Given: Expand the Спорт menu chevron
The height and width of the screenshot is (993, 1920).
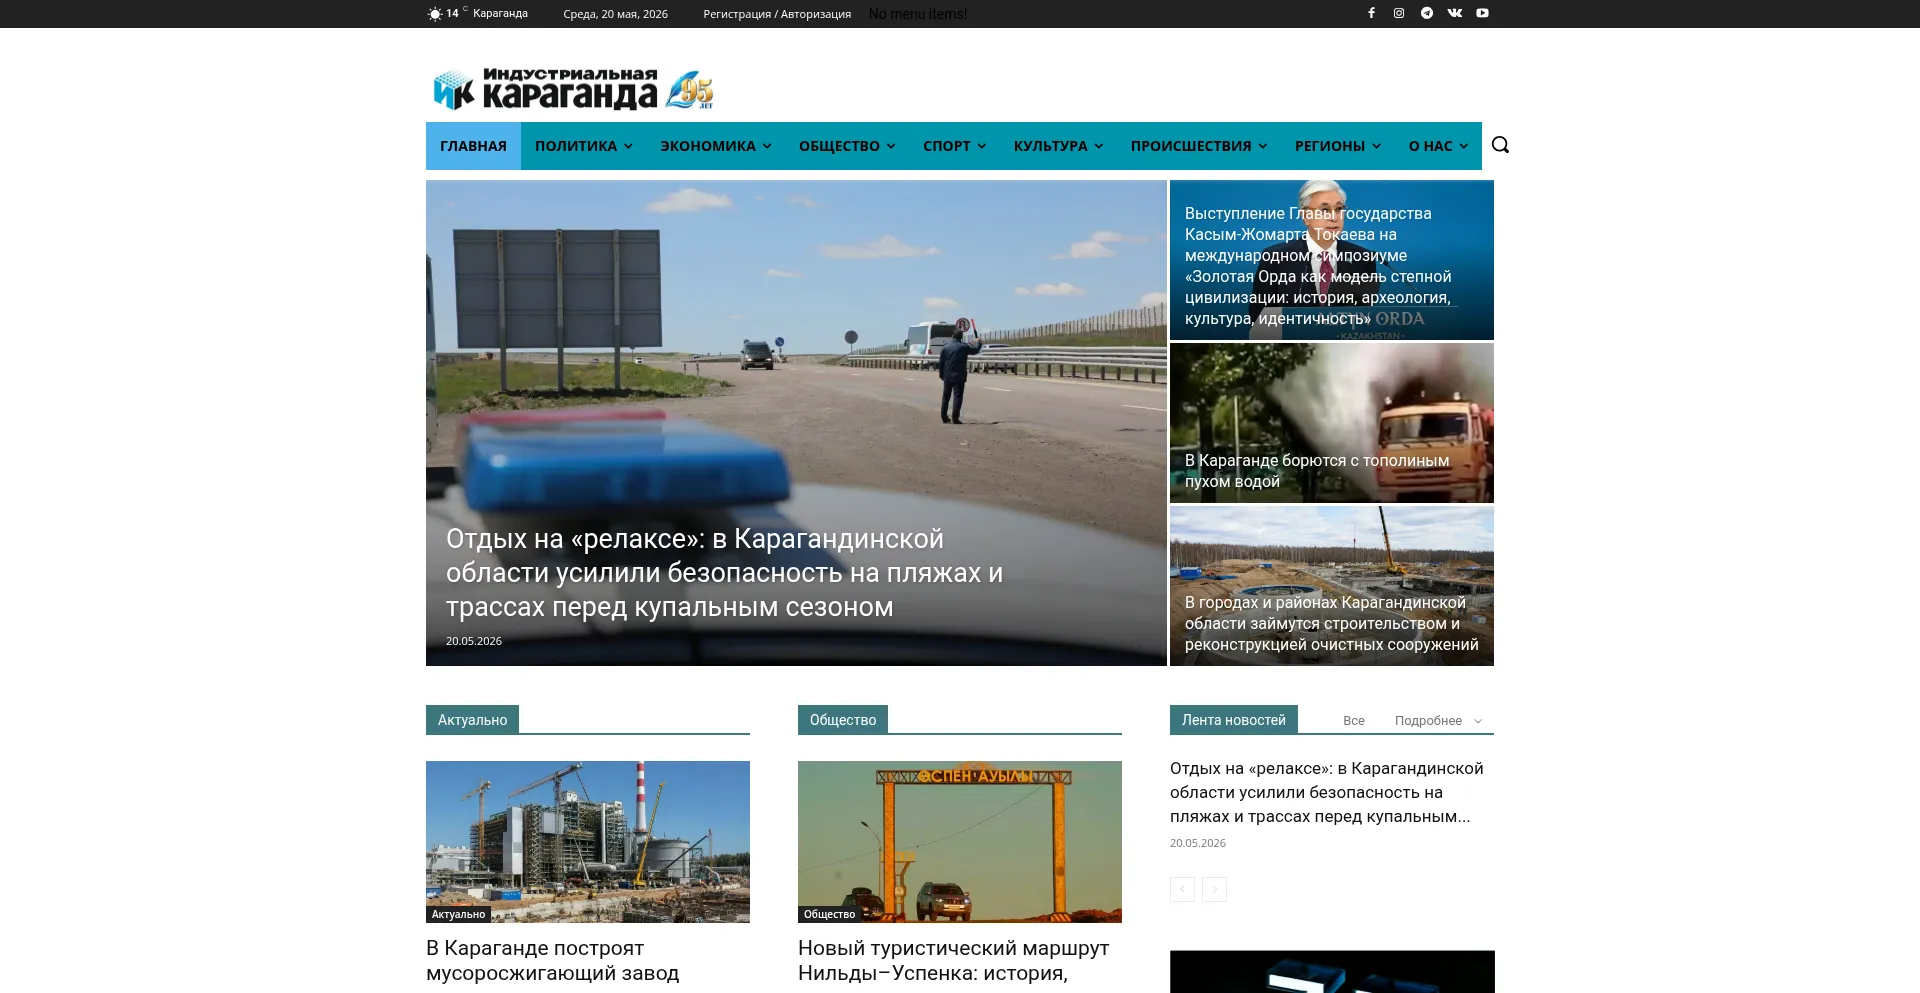Looking at the screenshot, I should point(982,146).
